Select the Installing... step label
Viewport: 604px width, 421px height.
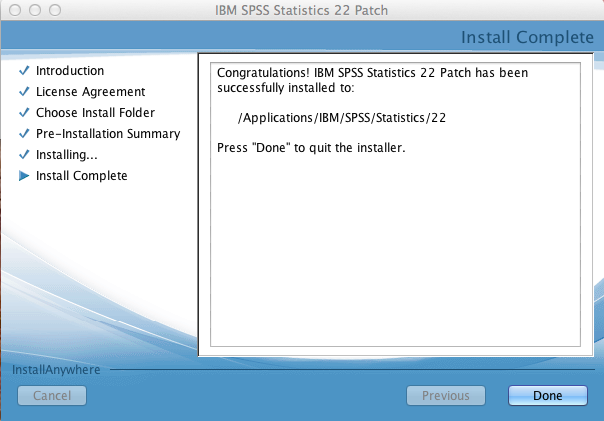tap(67, 155)
